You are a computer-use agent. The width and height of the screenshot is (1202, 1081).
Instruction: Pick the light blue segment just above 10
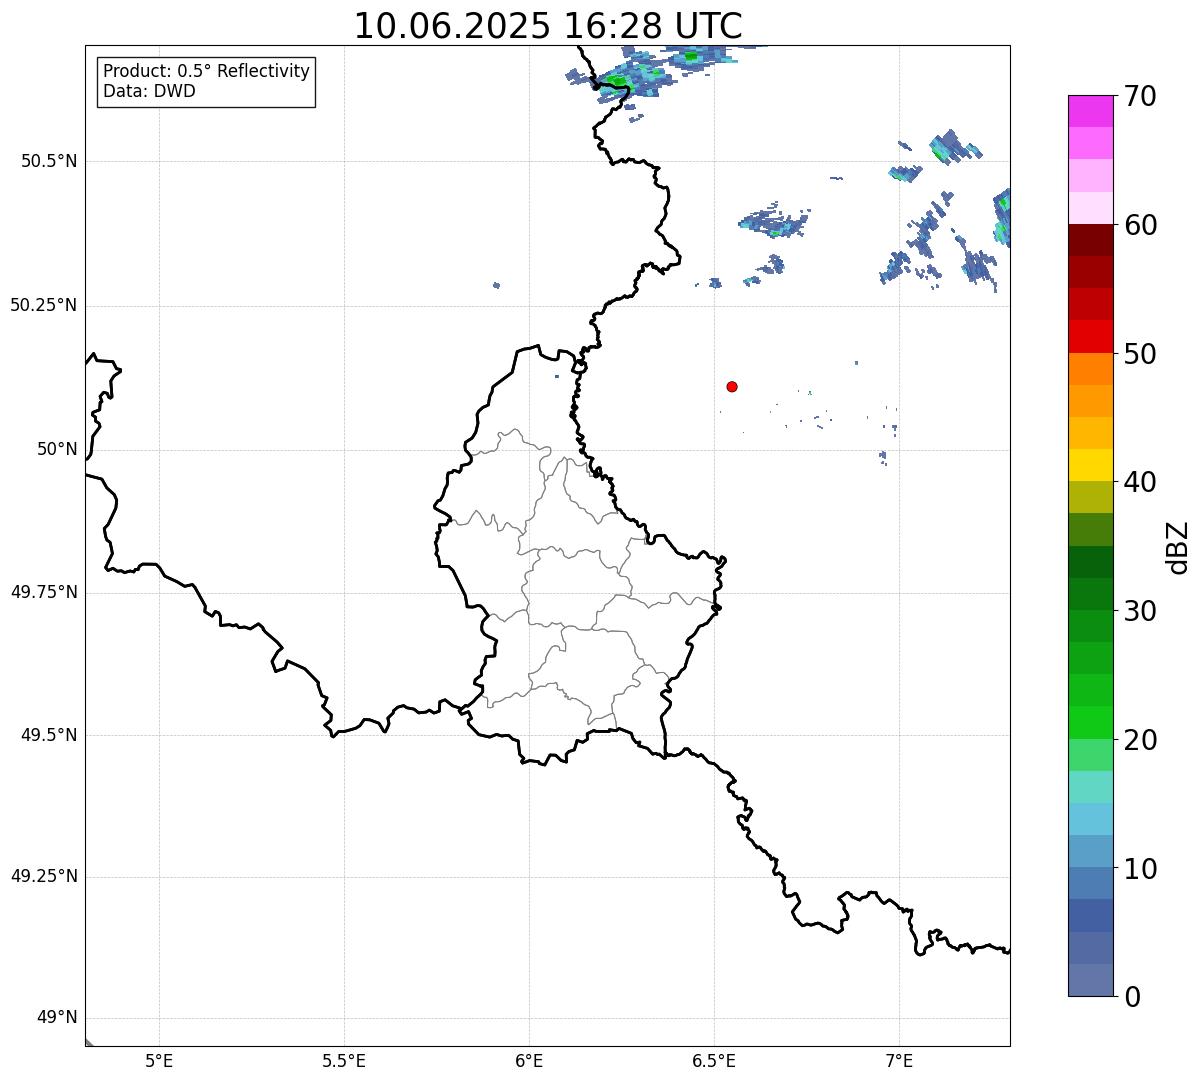pos(1090,851)
